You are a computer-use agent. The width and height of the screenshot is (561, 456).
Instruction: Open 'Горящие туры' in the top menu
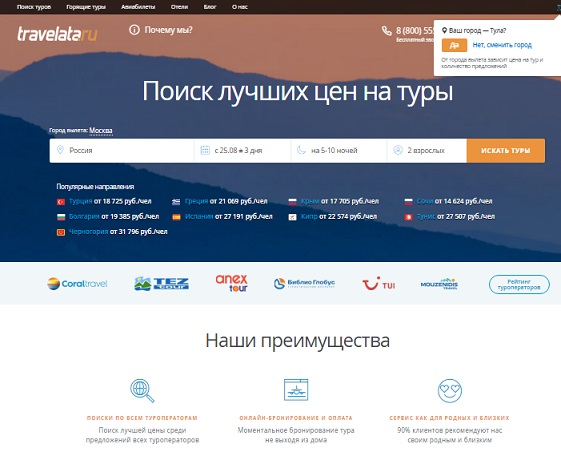tap(86, 7)
